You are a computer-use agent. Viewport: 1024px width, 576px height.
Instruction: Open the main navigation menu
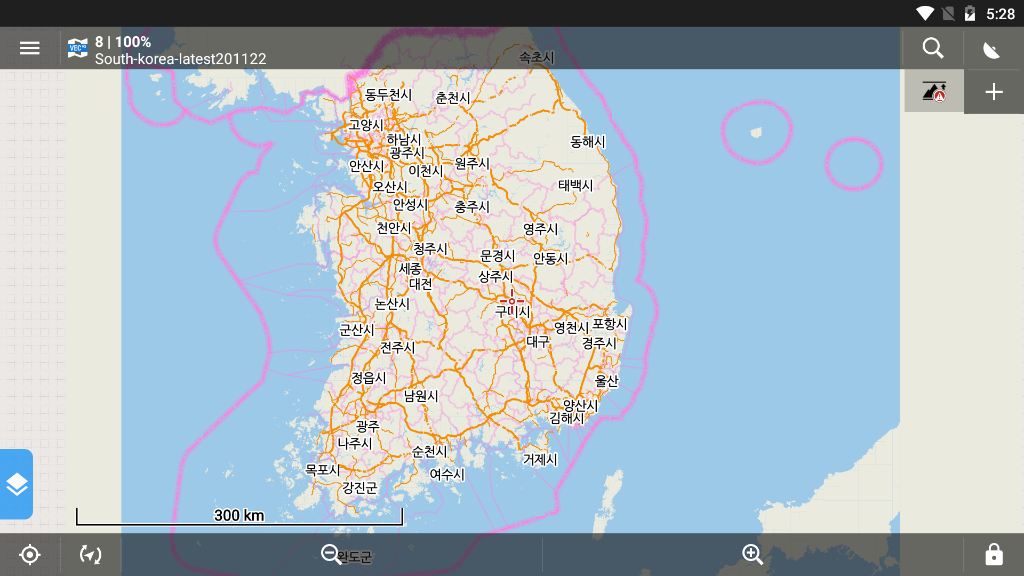pos(29,47)
